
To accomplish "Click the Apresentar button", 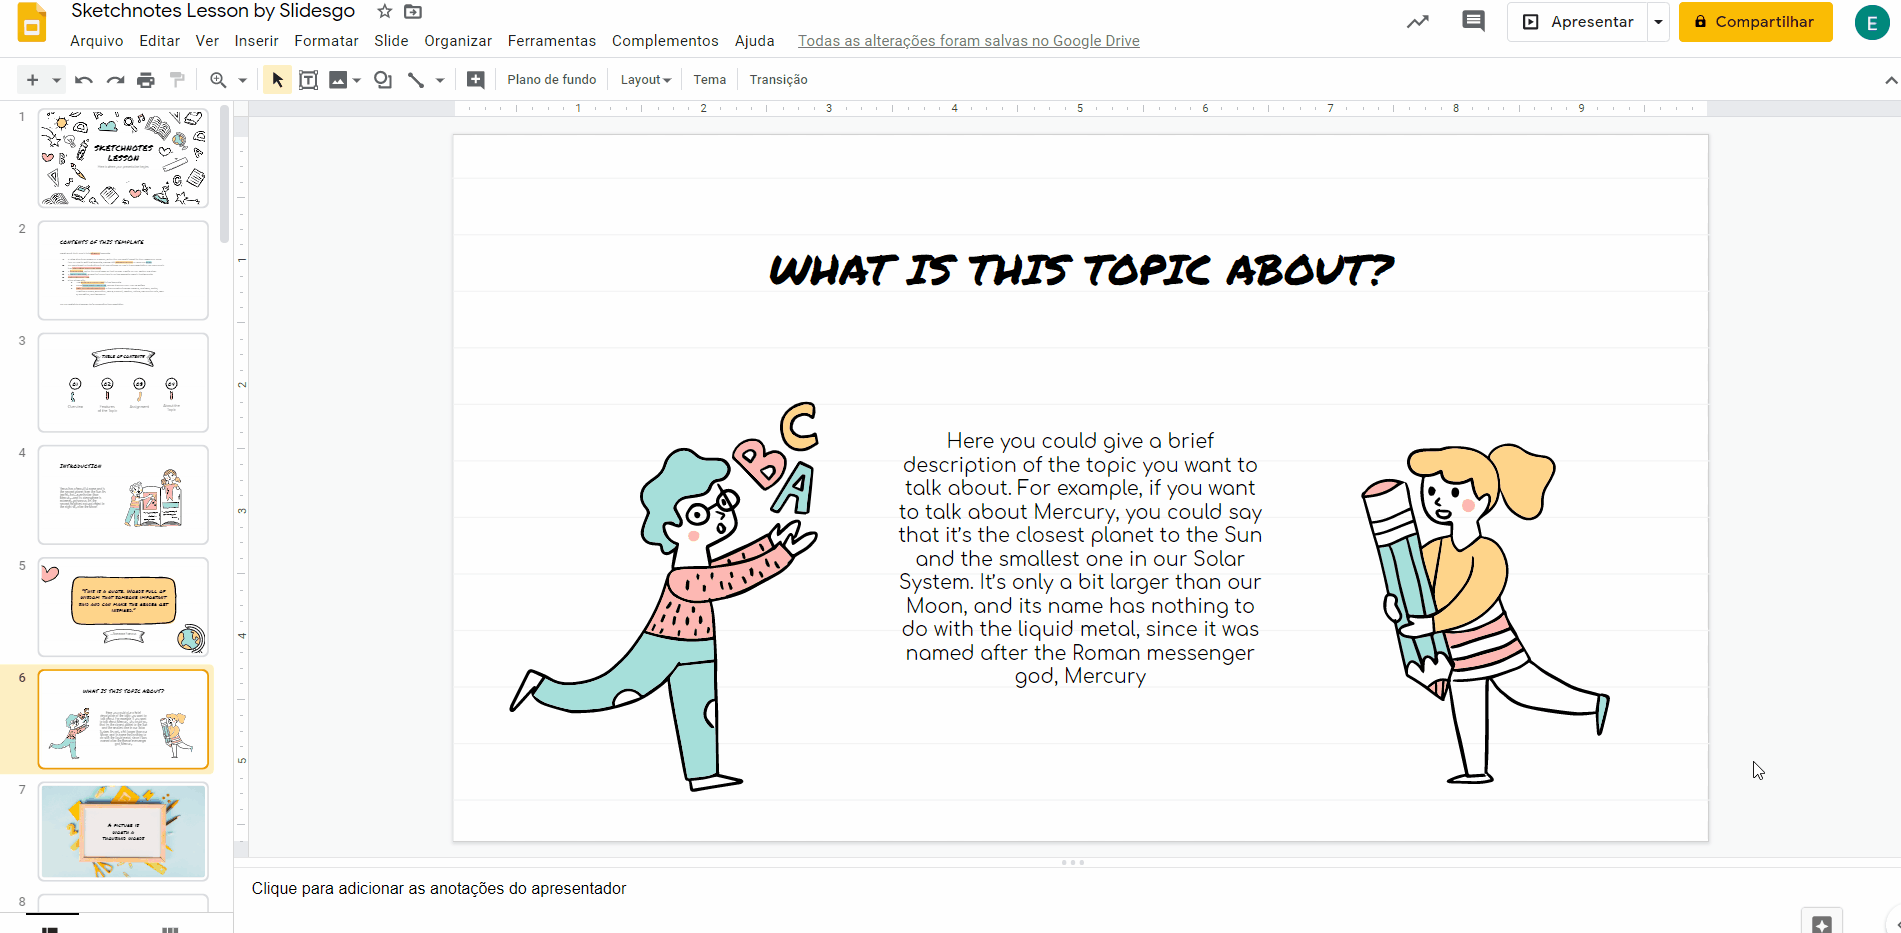I will coord(1578,22).
